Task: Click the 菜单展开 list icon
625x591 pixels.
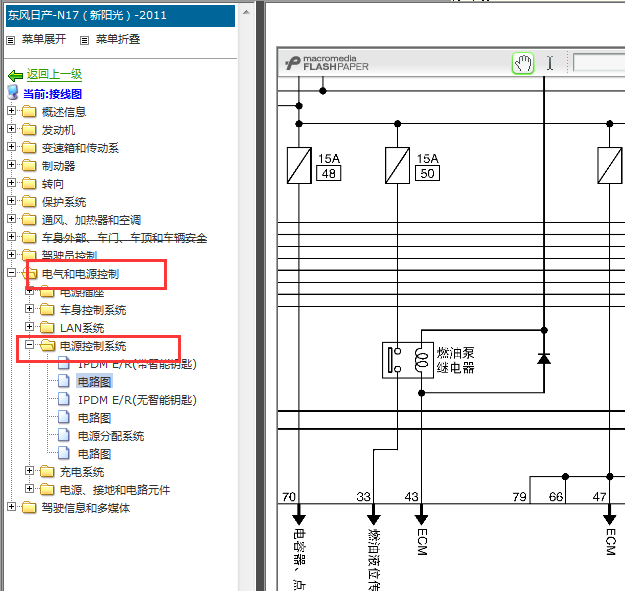Action: (x=11, y=40)
